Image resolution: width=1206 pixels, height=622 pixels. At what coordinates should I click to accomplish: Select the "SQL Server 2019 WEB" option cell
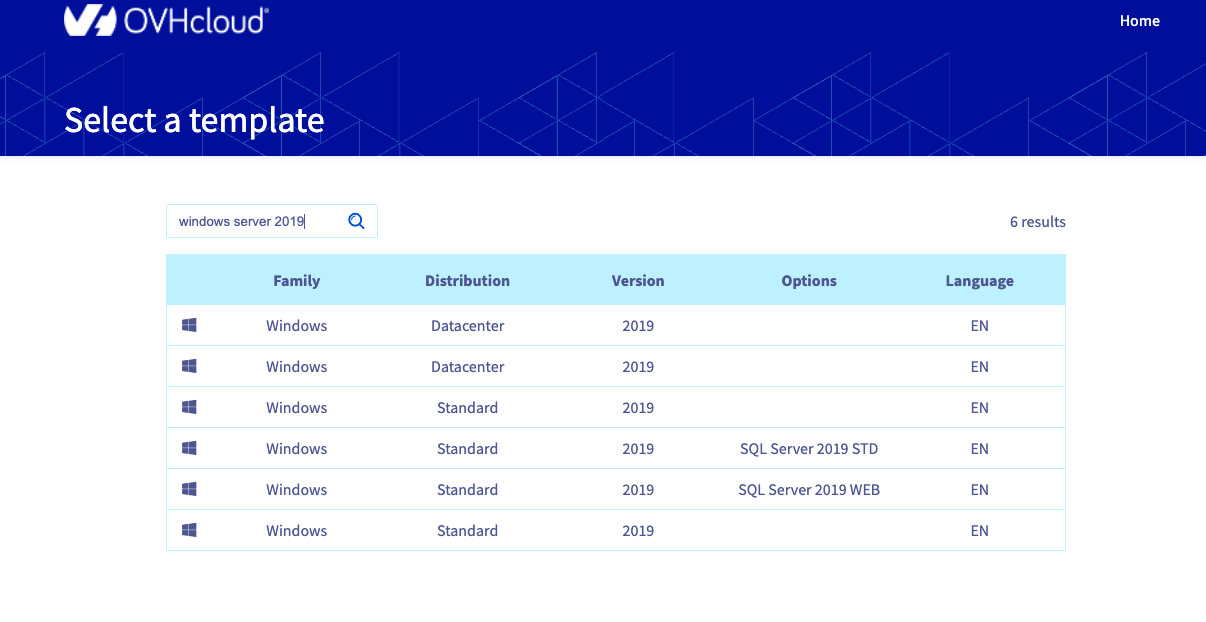pyautogui.click(x=809, y=490)
